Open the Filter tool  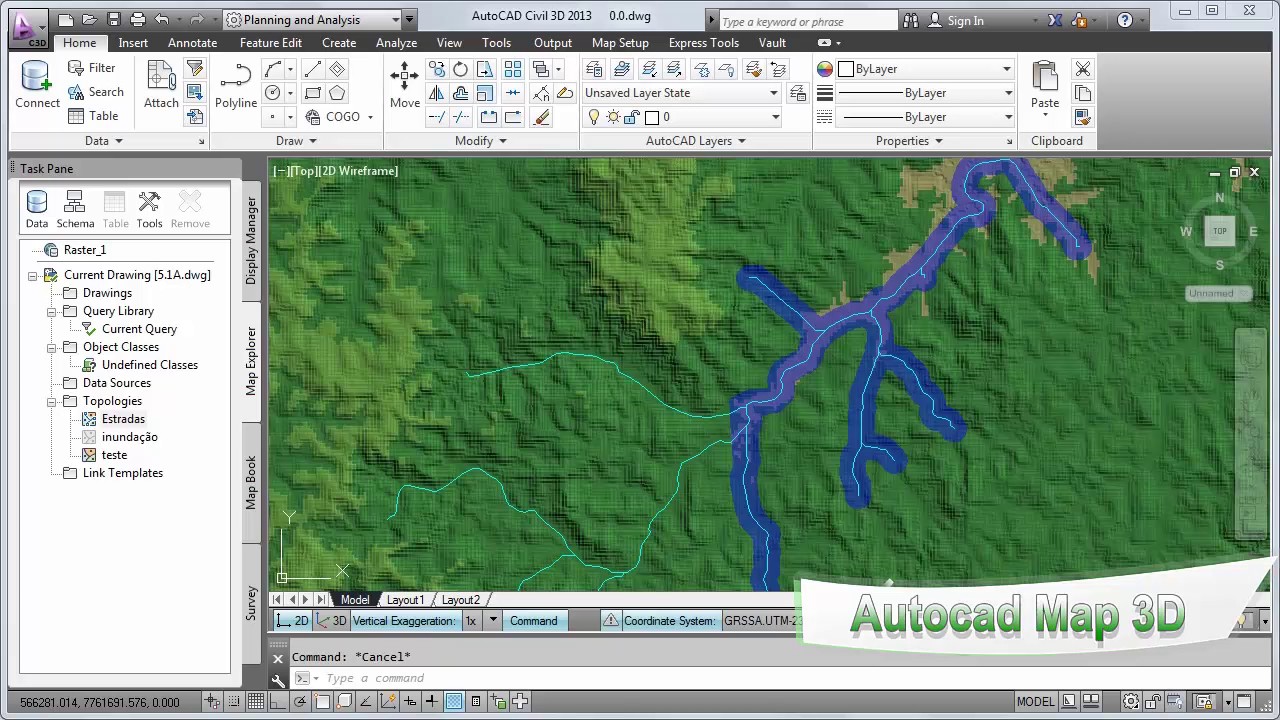(91, 68)
